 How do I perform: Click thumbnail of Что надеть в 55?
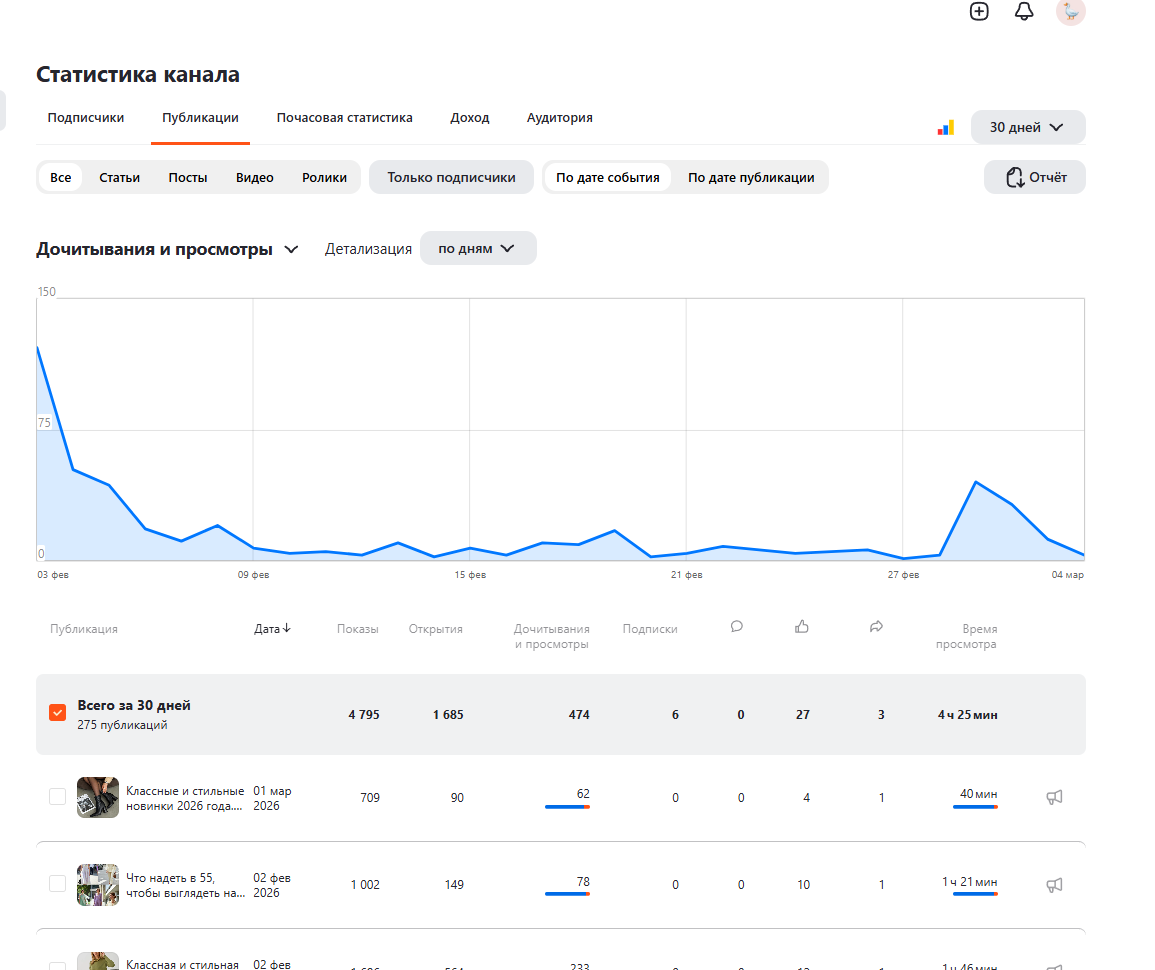(98, 885)
